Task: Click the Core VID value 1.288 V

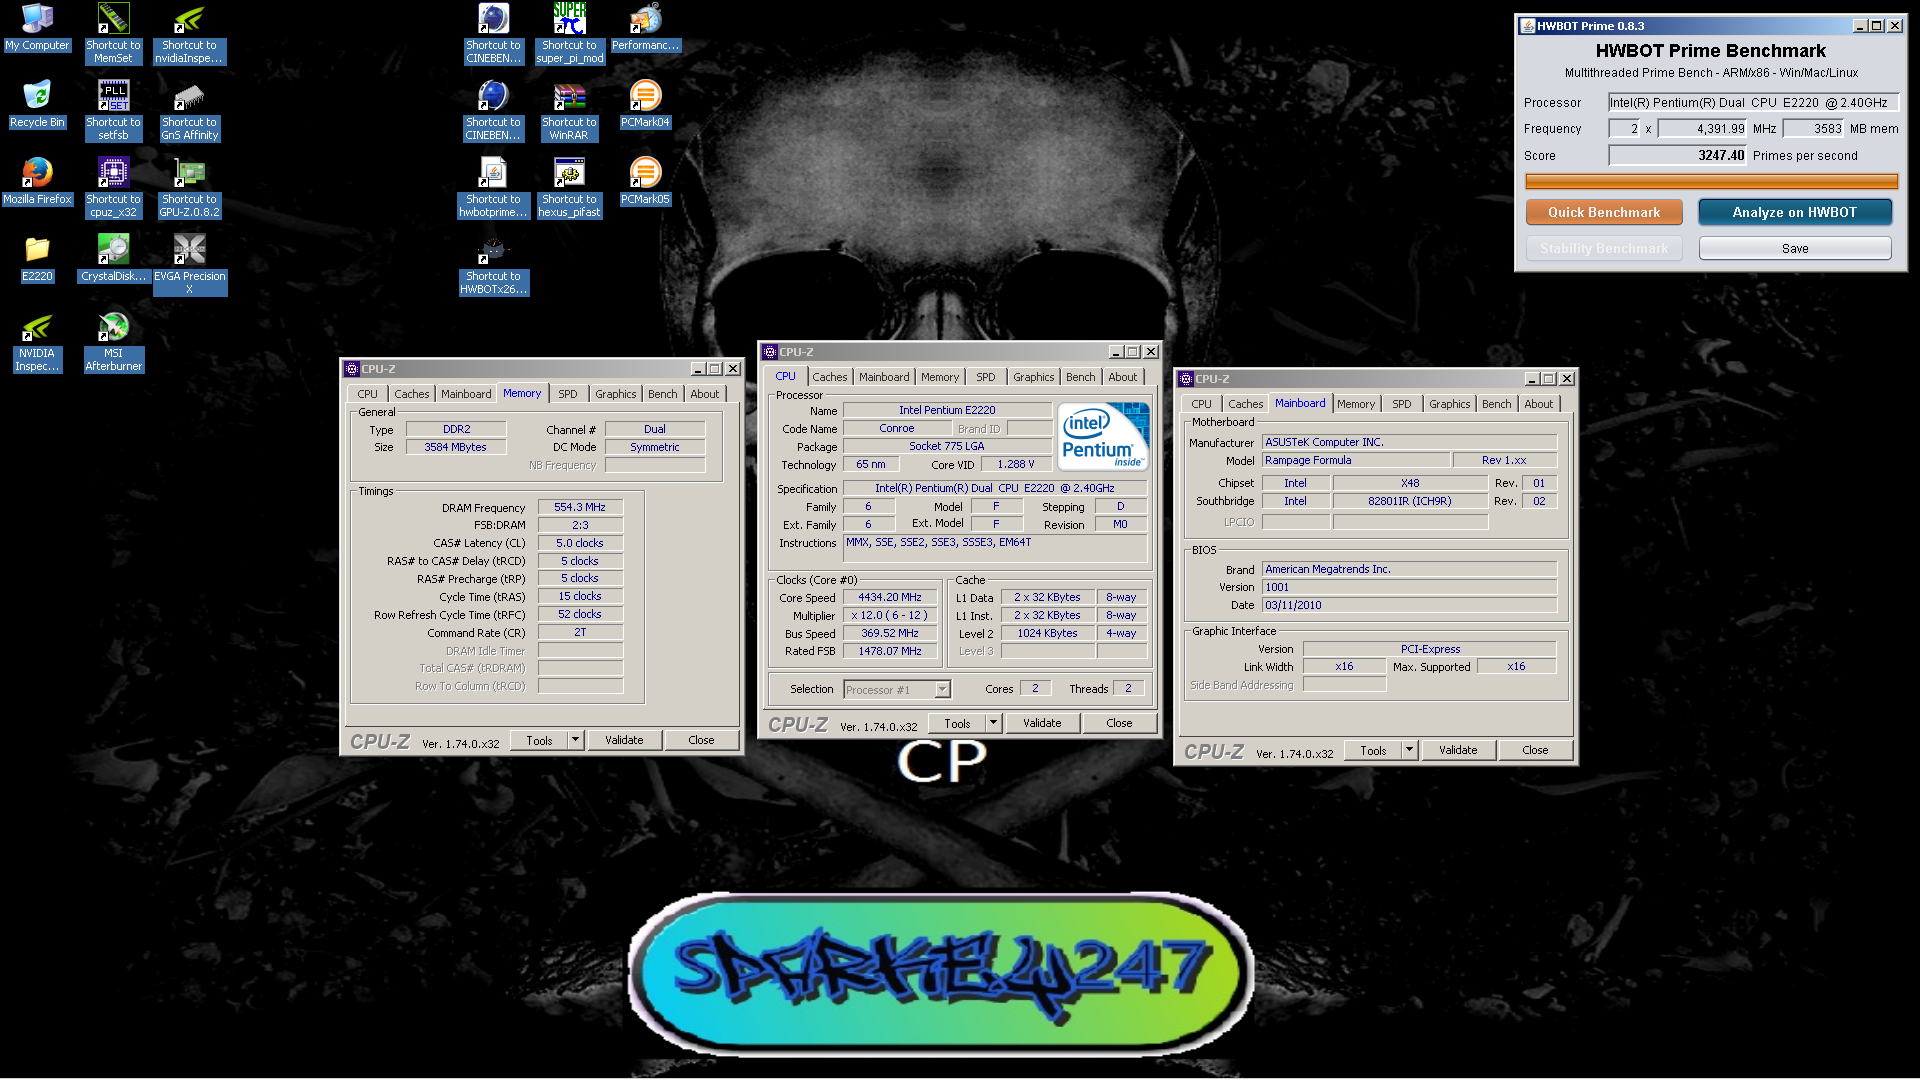Action: 1015,464
